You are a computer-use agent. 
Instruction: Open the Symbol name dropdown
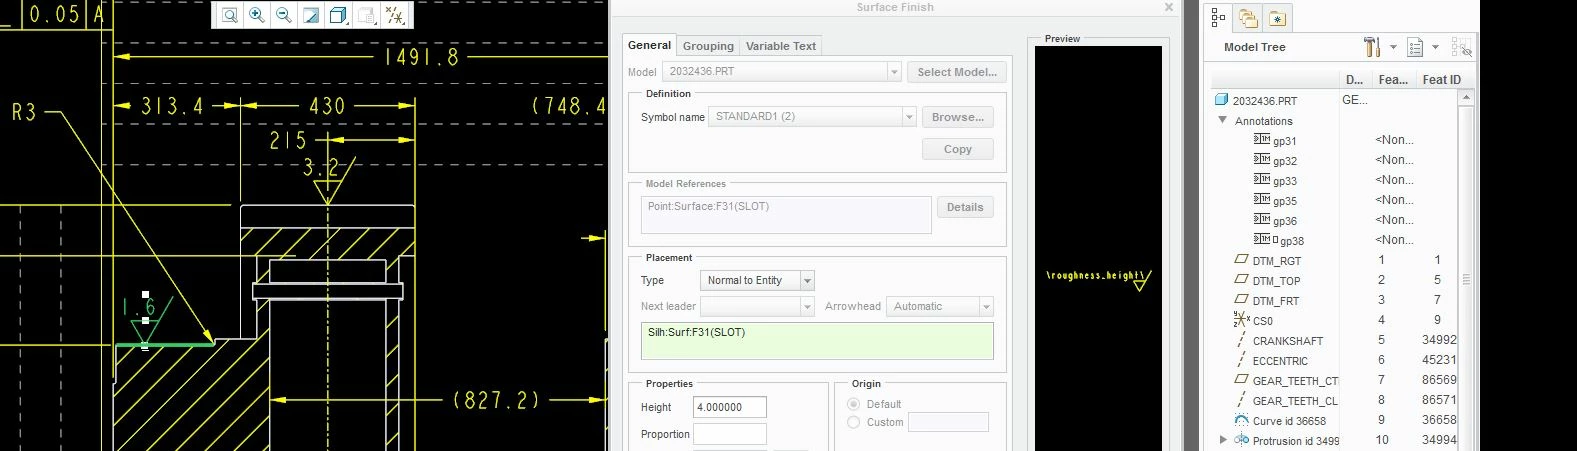pyautogui.click(x=909, y=117)
